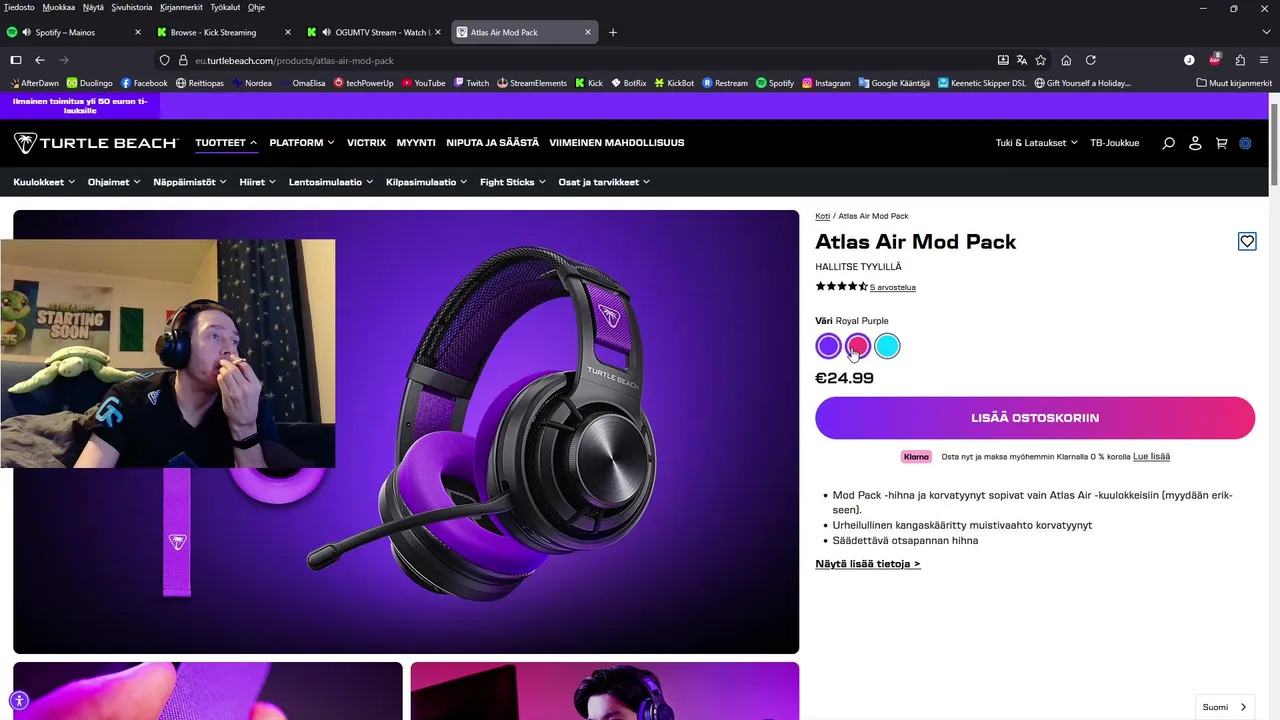Click the 5 arvostelua reviews link
Screen dimensions: 1280x720
click(x=893, y=287)
